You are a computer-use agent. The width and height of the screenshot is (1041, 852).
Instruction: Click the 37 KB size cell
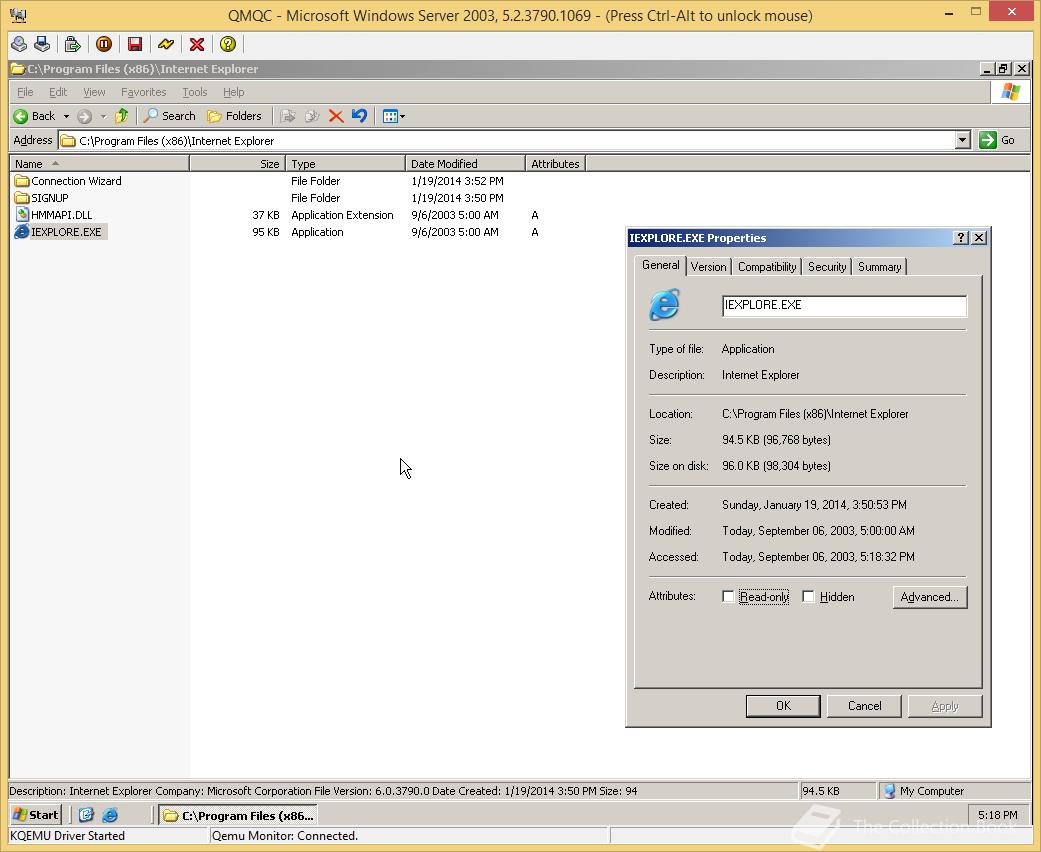tap(266, 215)
